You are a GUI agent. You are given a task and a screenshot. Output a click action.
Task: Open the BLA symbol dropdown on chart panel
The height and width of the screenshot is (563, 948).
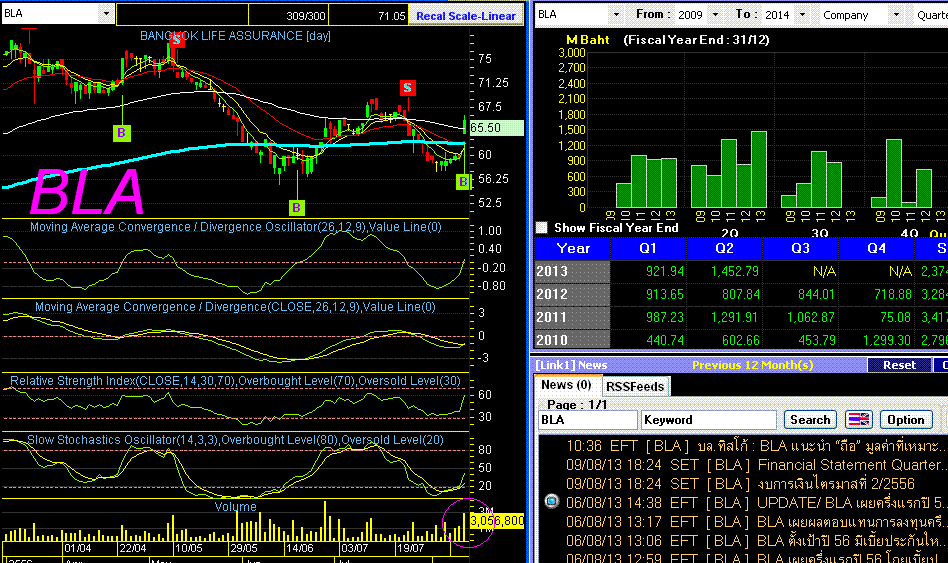click(106, 13)
